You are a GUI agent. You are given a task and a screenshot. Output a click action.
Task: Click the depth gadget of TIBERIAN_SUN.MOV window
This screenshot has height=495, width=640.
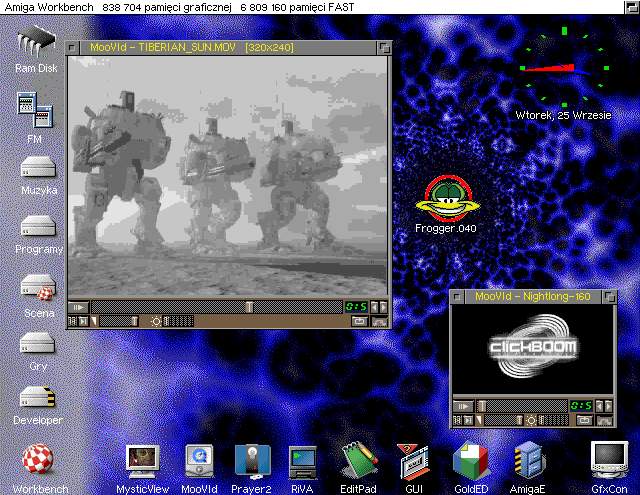(x=384, y=48)
